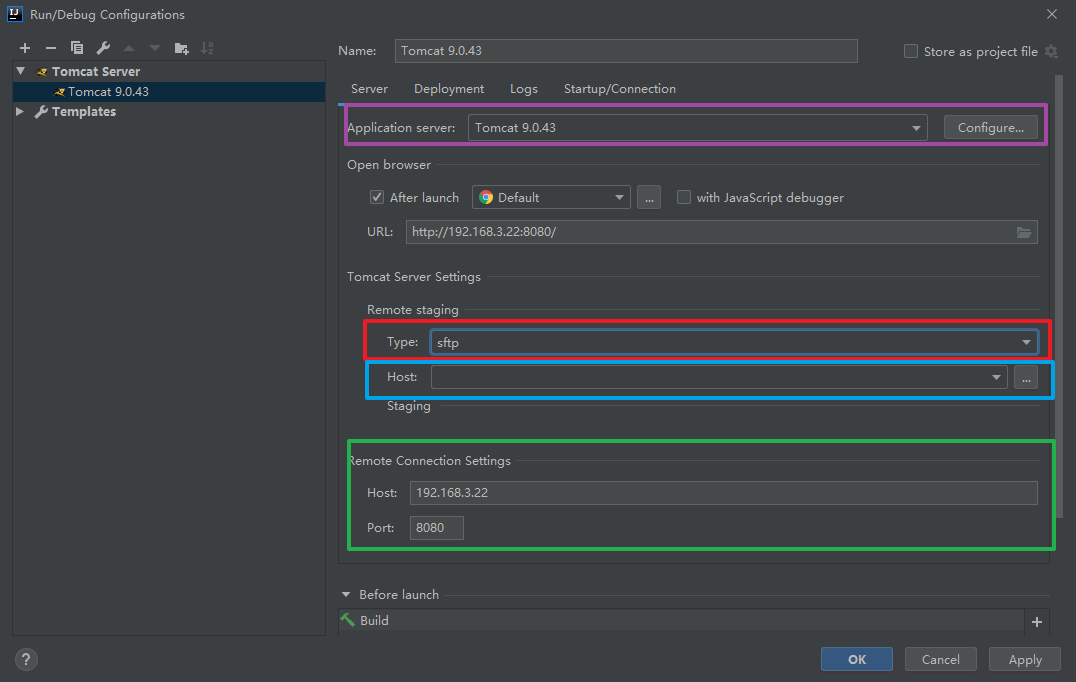Select the Build task row

pyautogui.click(x=680, y=620)
